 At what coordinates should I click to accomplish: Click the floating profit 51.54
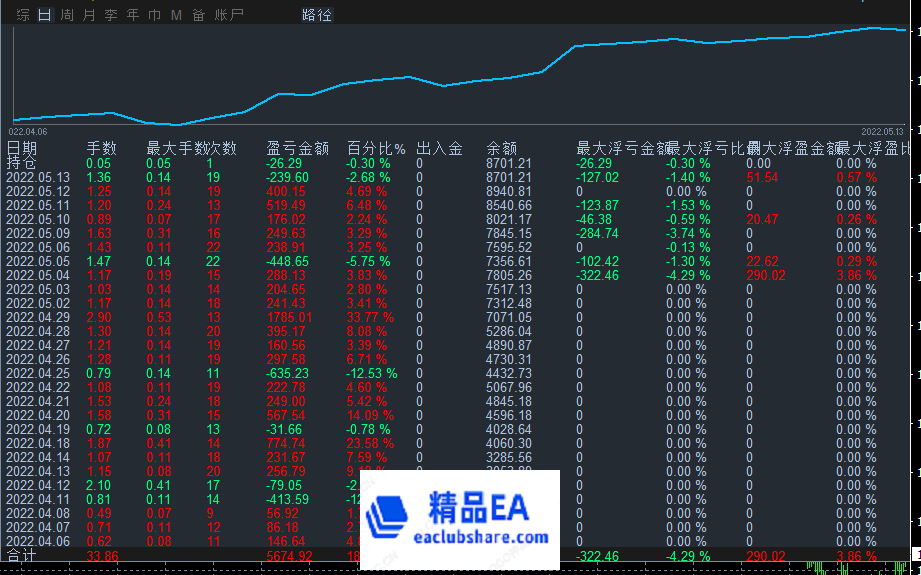[762, 177]
